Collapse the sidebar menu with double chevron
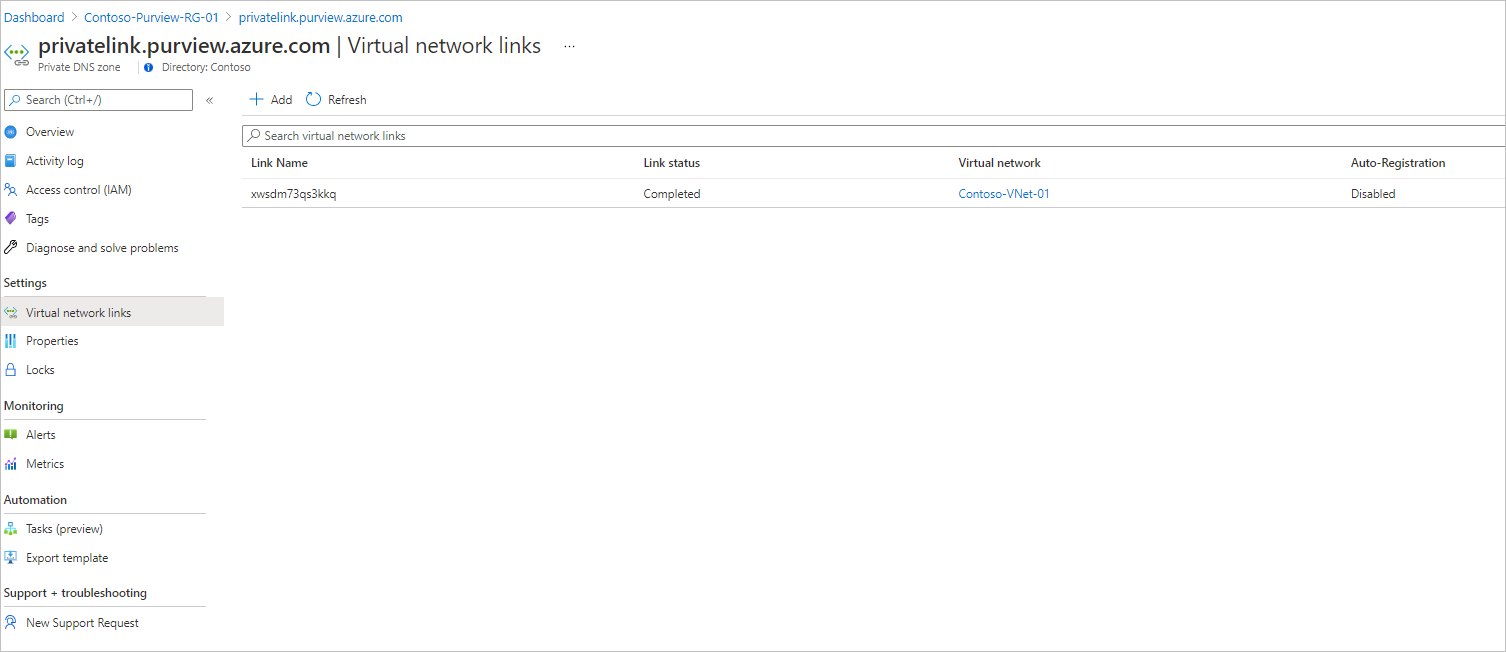 tap(210, 100)
